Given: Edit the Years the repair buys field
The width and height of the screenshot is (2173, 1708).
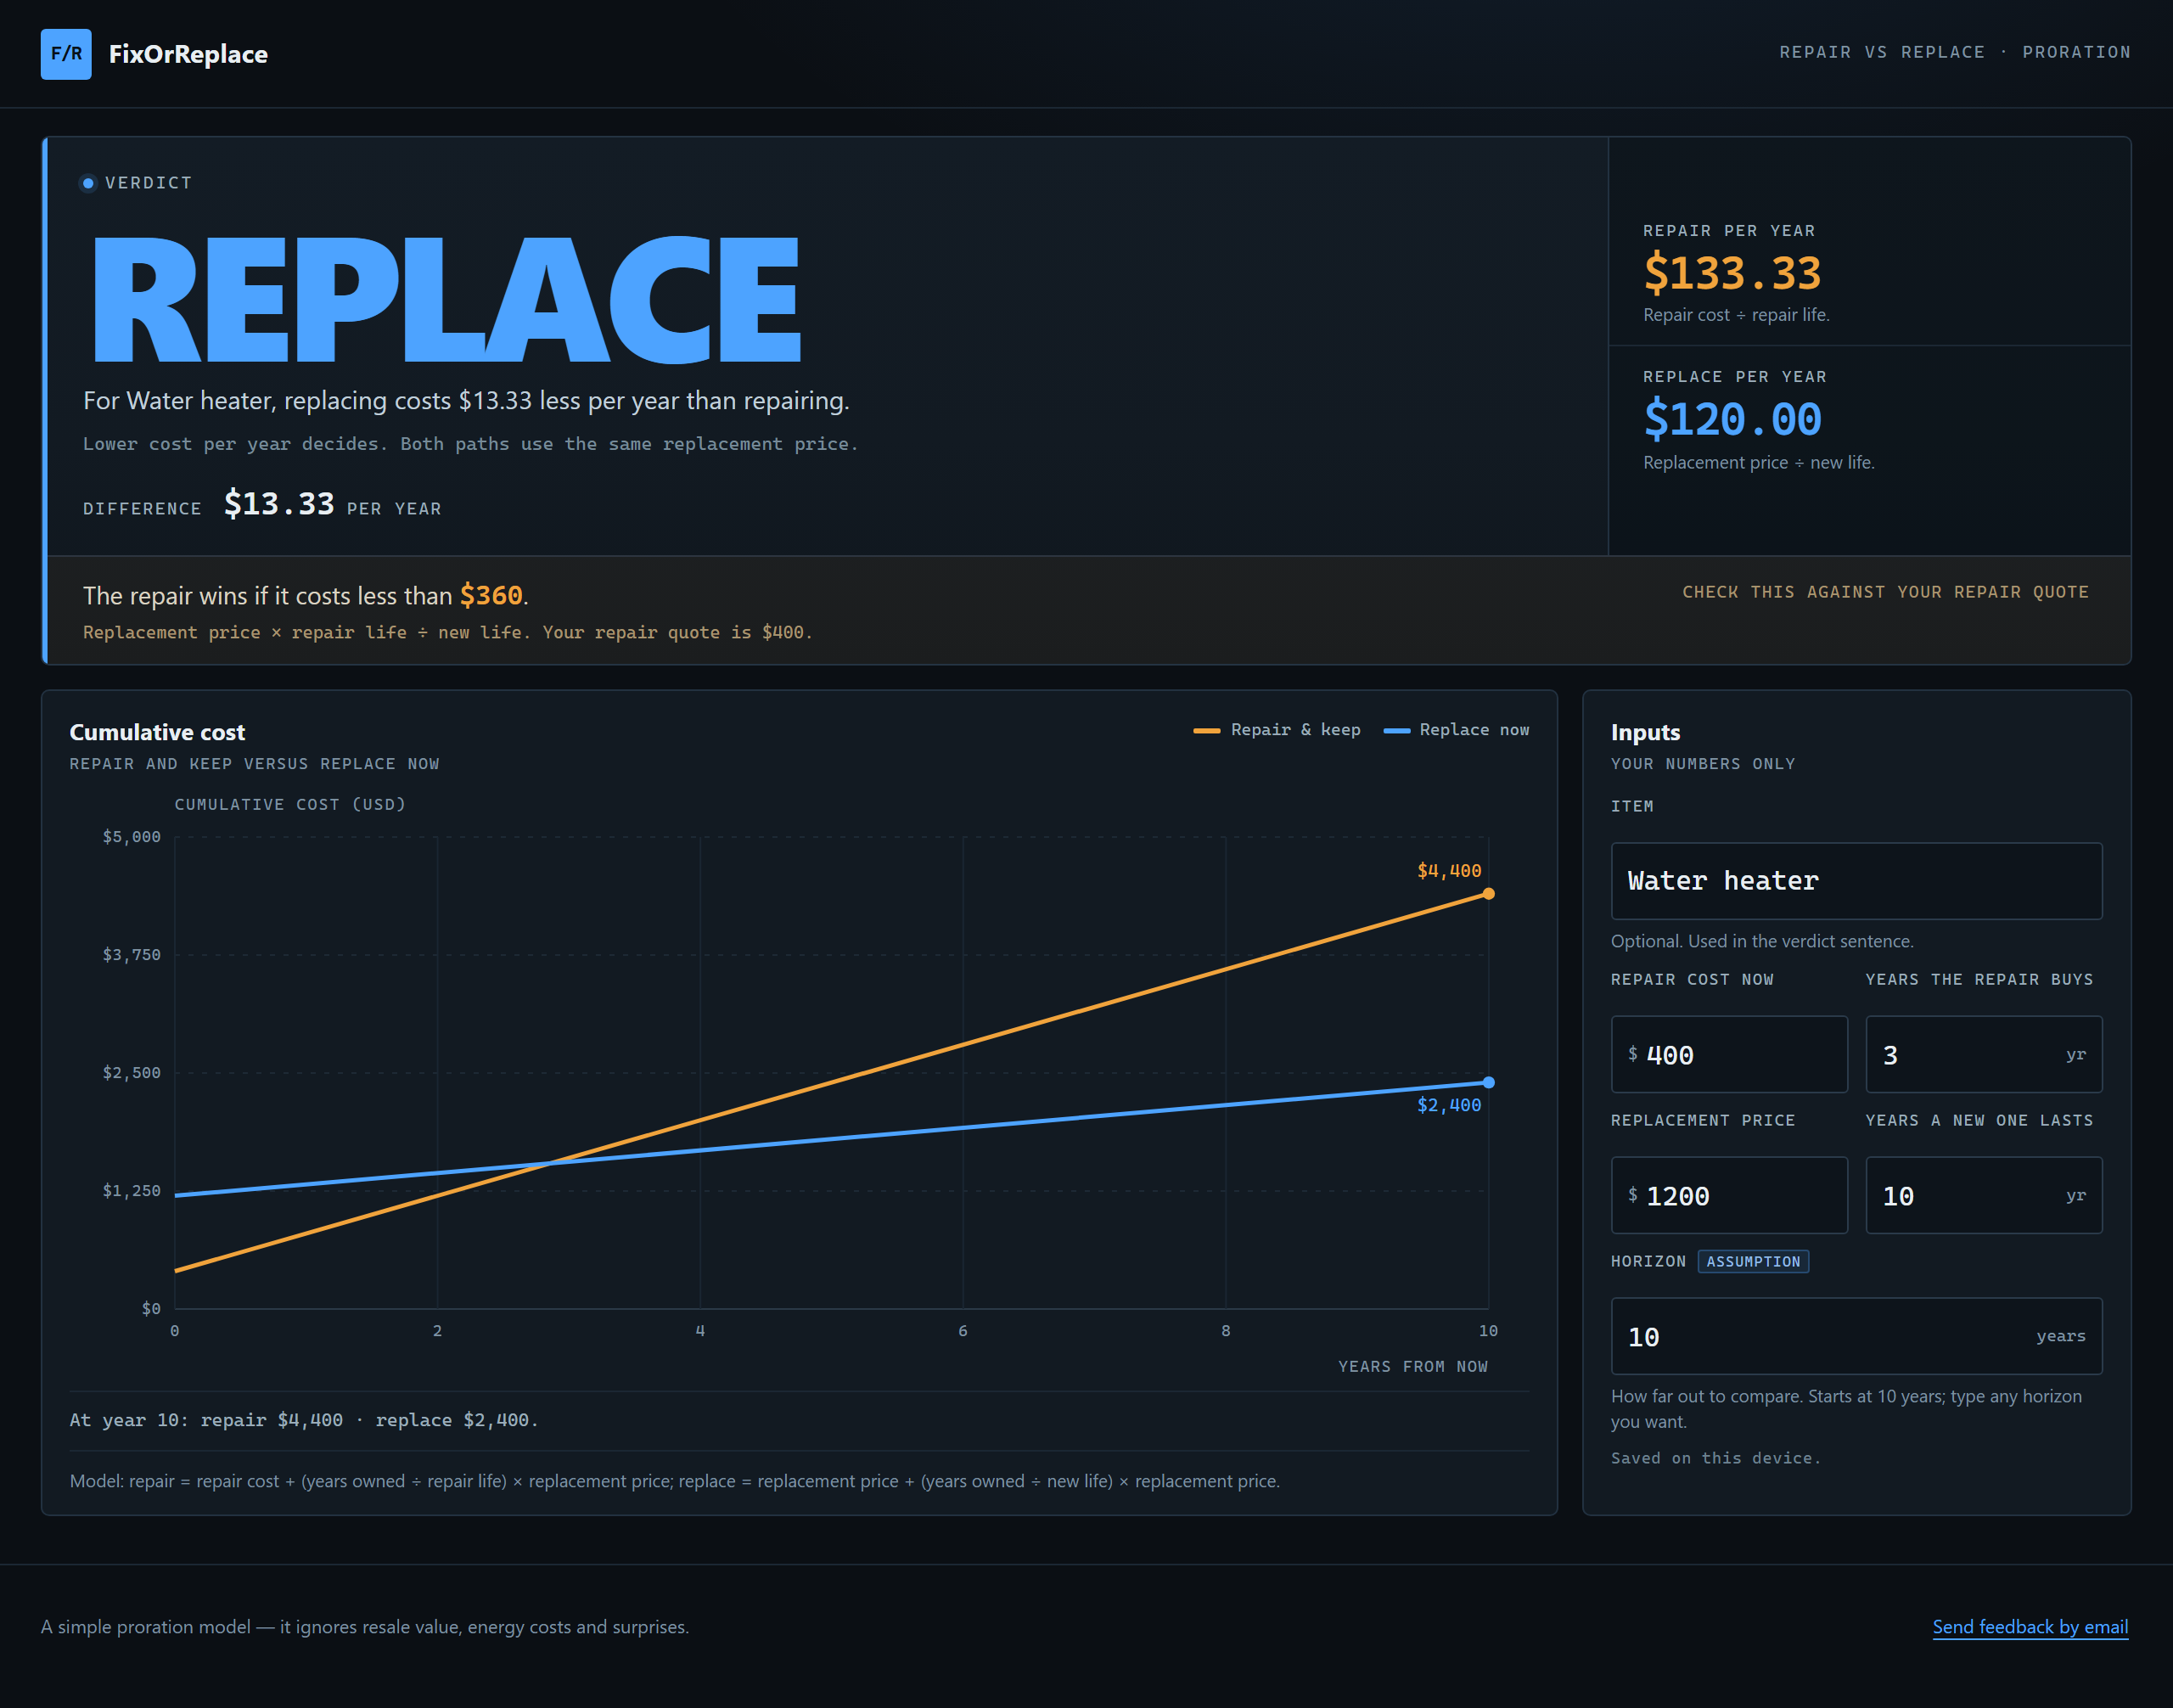Looking at the screenshot, I should point(1983,1055).
